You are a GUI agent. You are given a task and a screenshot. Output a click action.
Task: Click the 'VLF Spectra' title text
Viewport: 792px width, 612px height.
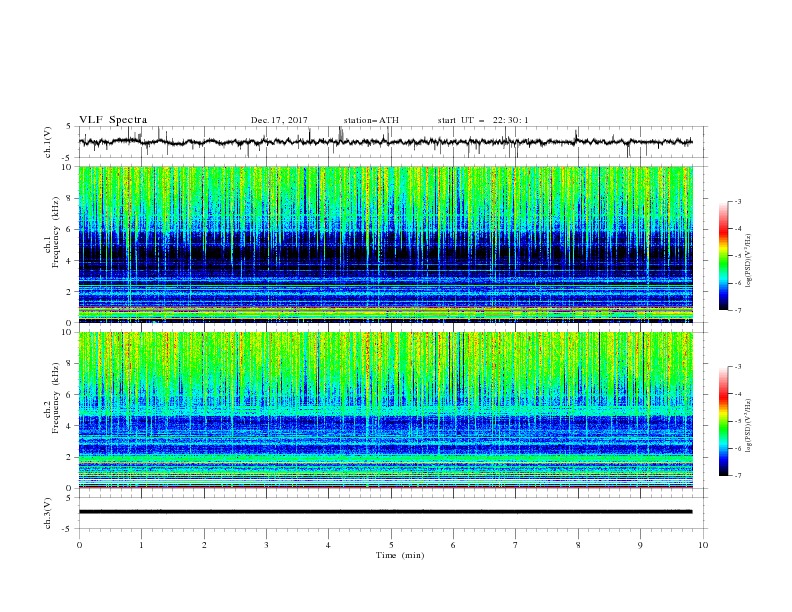[x=113, y=120]
